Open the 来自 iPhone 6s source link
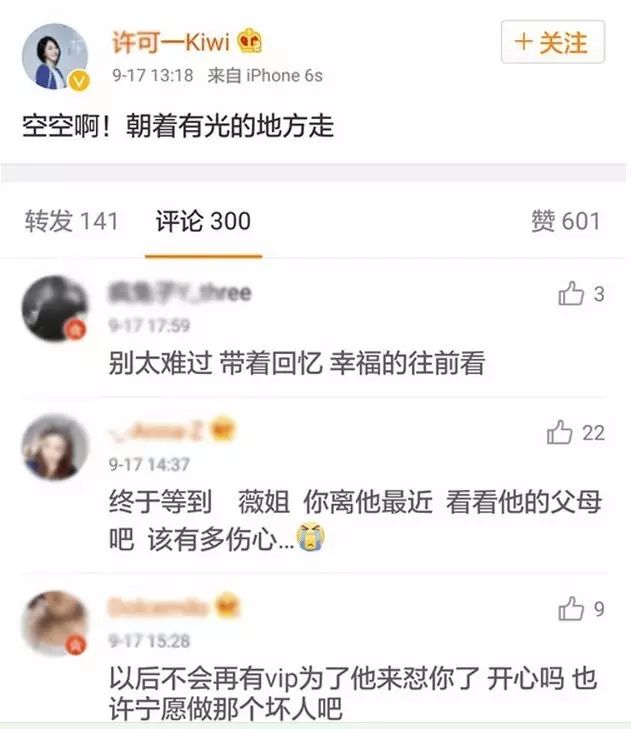Screen dimensions: 631x729 pyautogui.click(x=265, y=75)
